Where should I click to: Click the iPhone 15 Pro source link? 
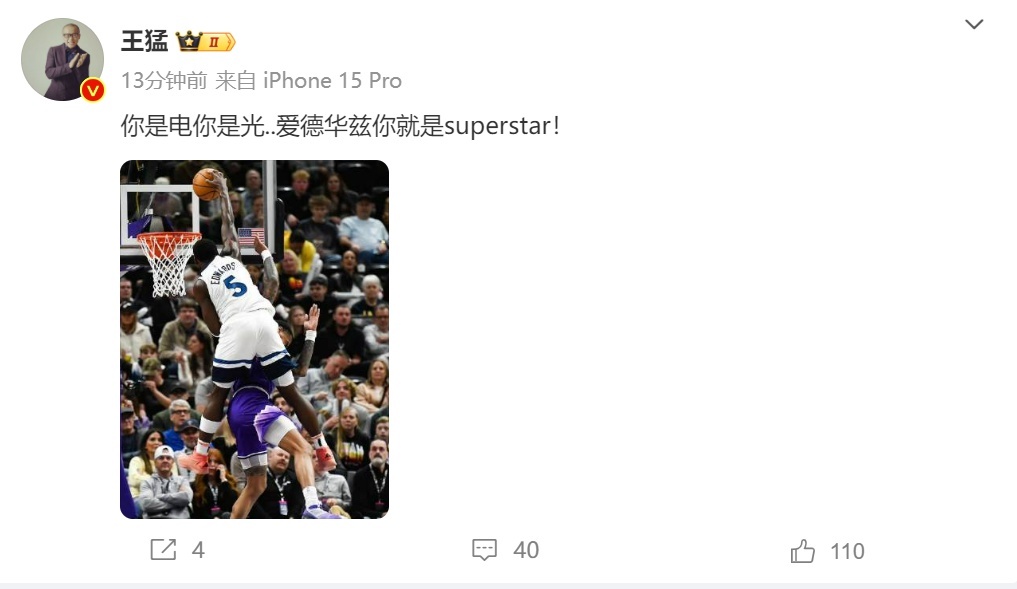332,80
